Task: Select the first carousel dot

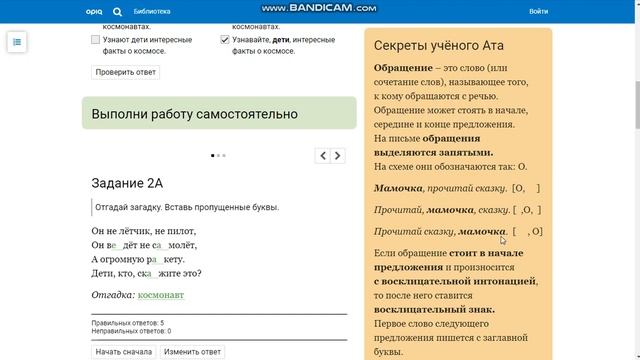Action: [x=213, y=156]
